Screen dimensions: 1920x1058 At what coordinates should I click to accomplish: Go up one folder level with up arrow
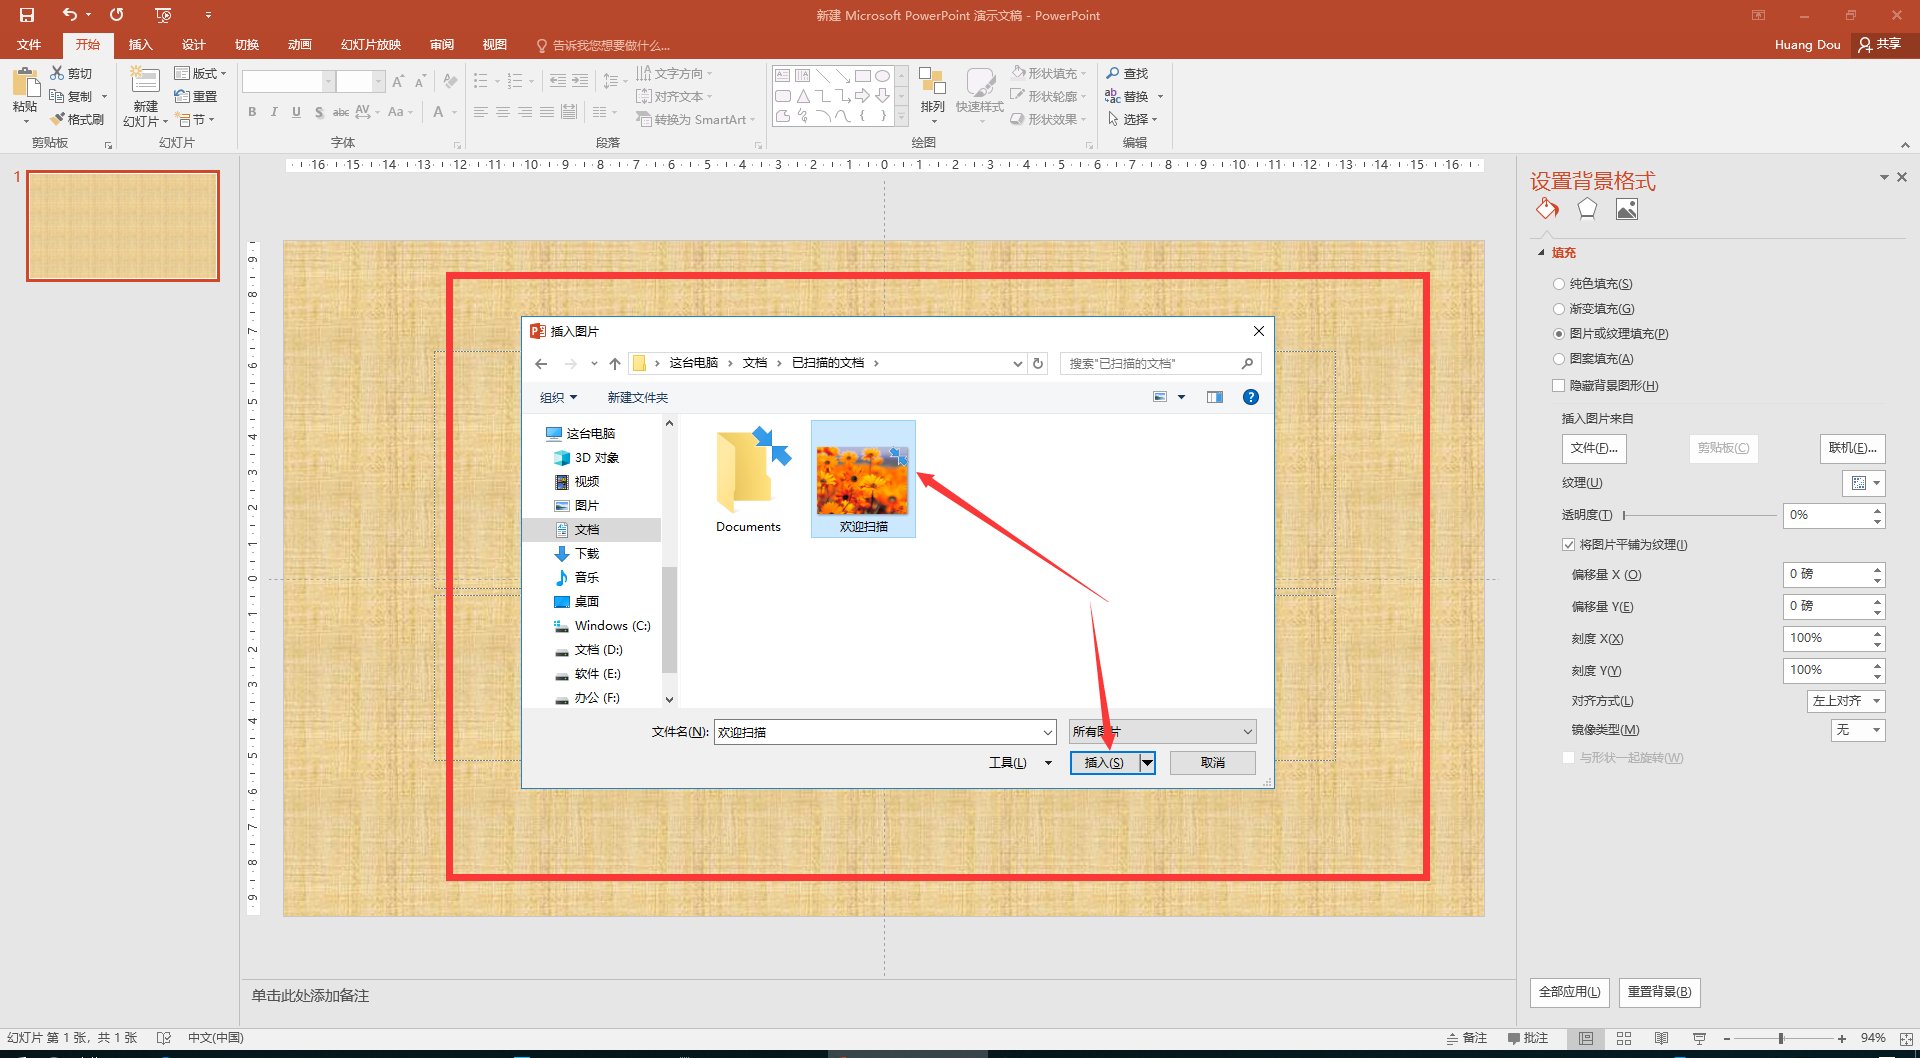click(615, 363)
